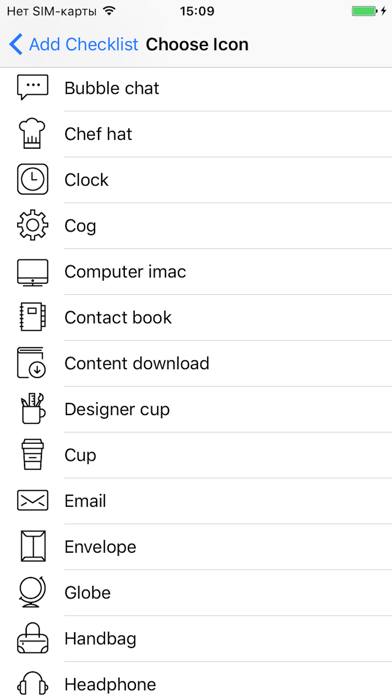The image size is (392, 696).
Task: Pick the Contact book icon
Action: click(x=32, y=317)
